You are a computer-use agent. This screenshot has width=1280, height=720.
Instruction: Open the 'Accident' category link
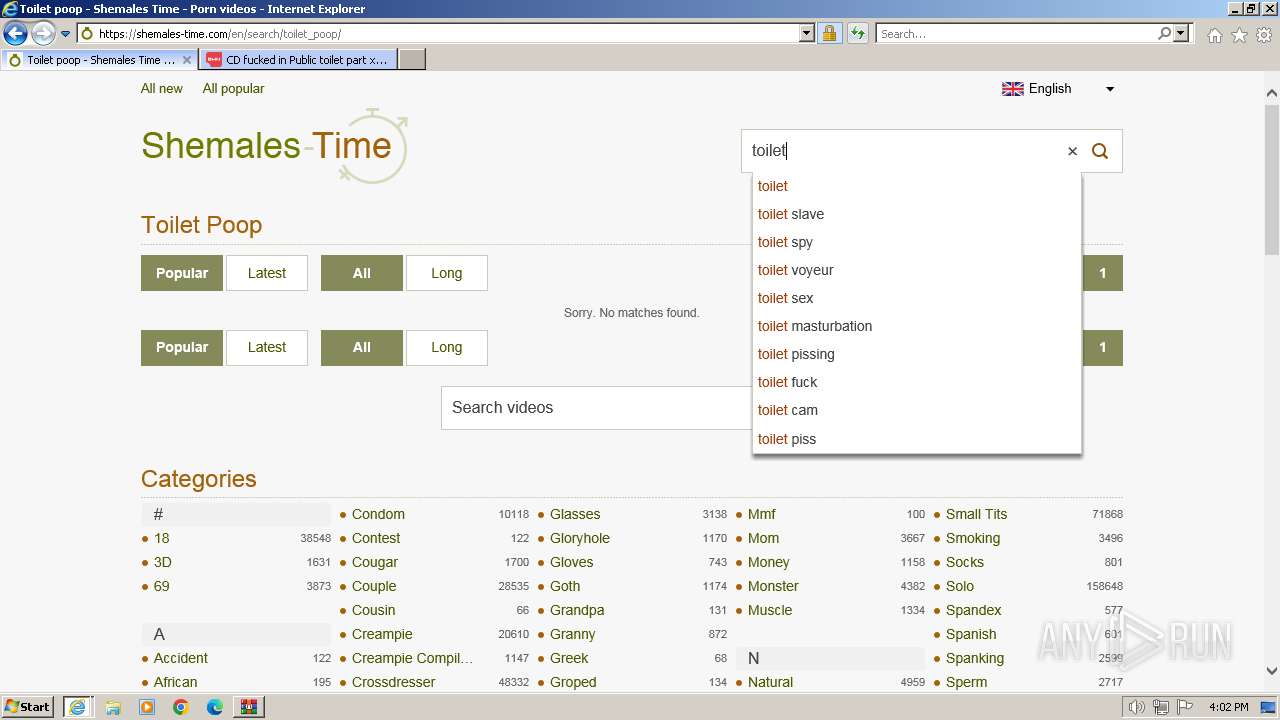pyautogui.click(x=181, y=658)
